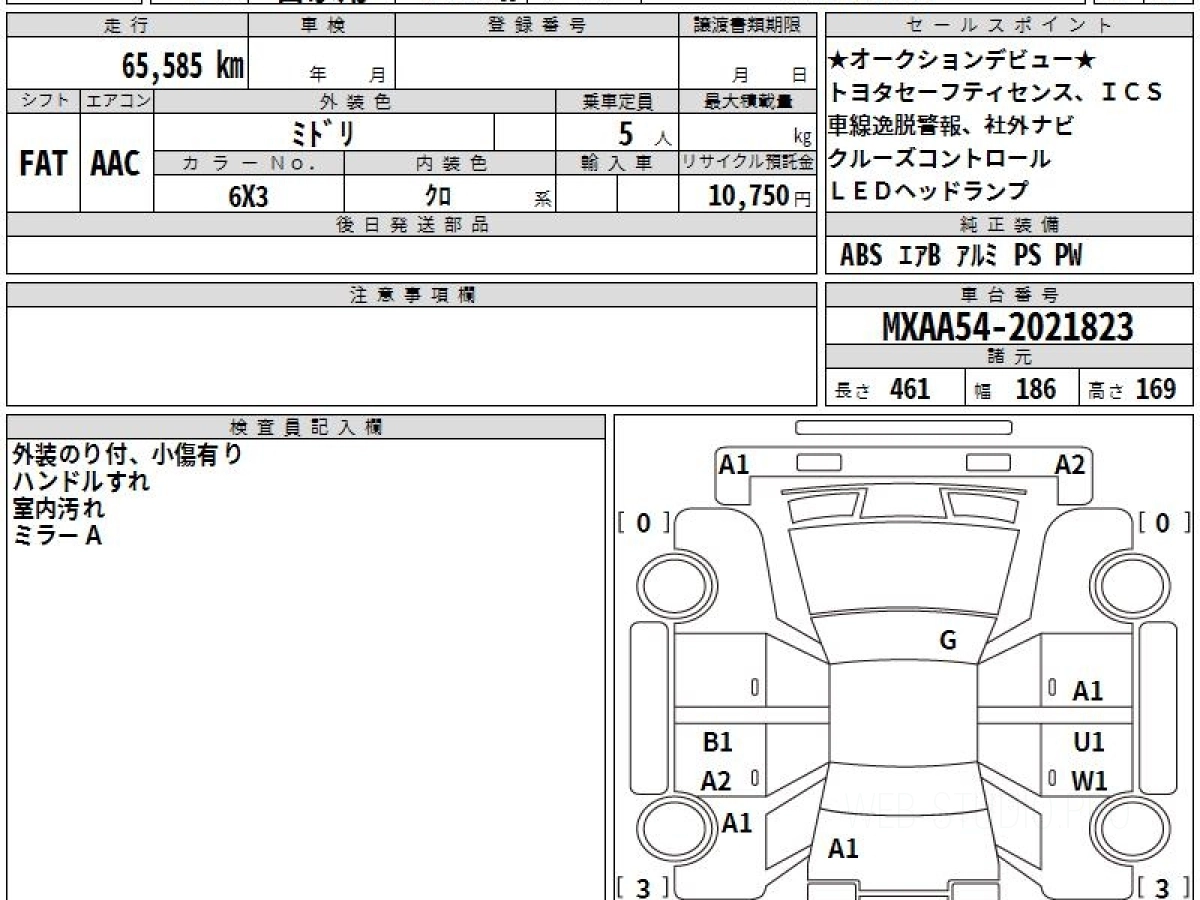Click the 最大積載量 header
Image resolution: width=1200 pixels, height=900 pixels.
pyautogui.click(x=747, y=101)
